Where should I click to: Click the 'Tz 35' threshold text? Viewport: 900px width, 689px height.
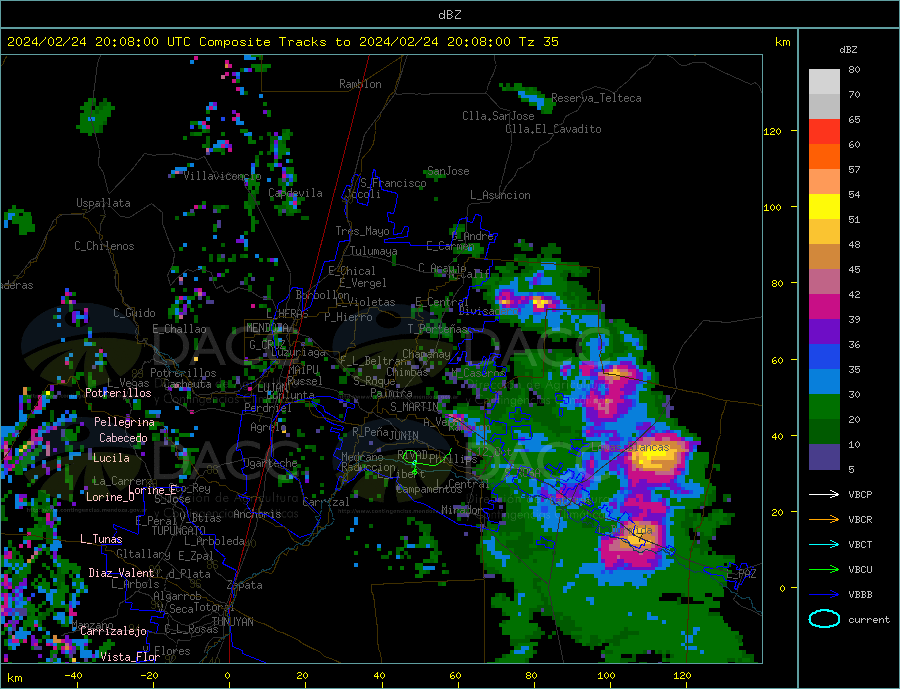tap(538, 42)
